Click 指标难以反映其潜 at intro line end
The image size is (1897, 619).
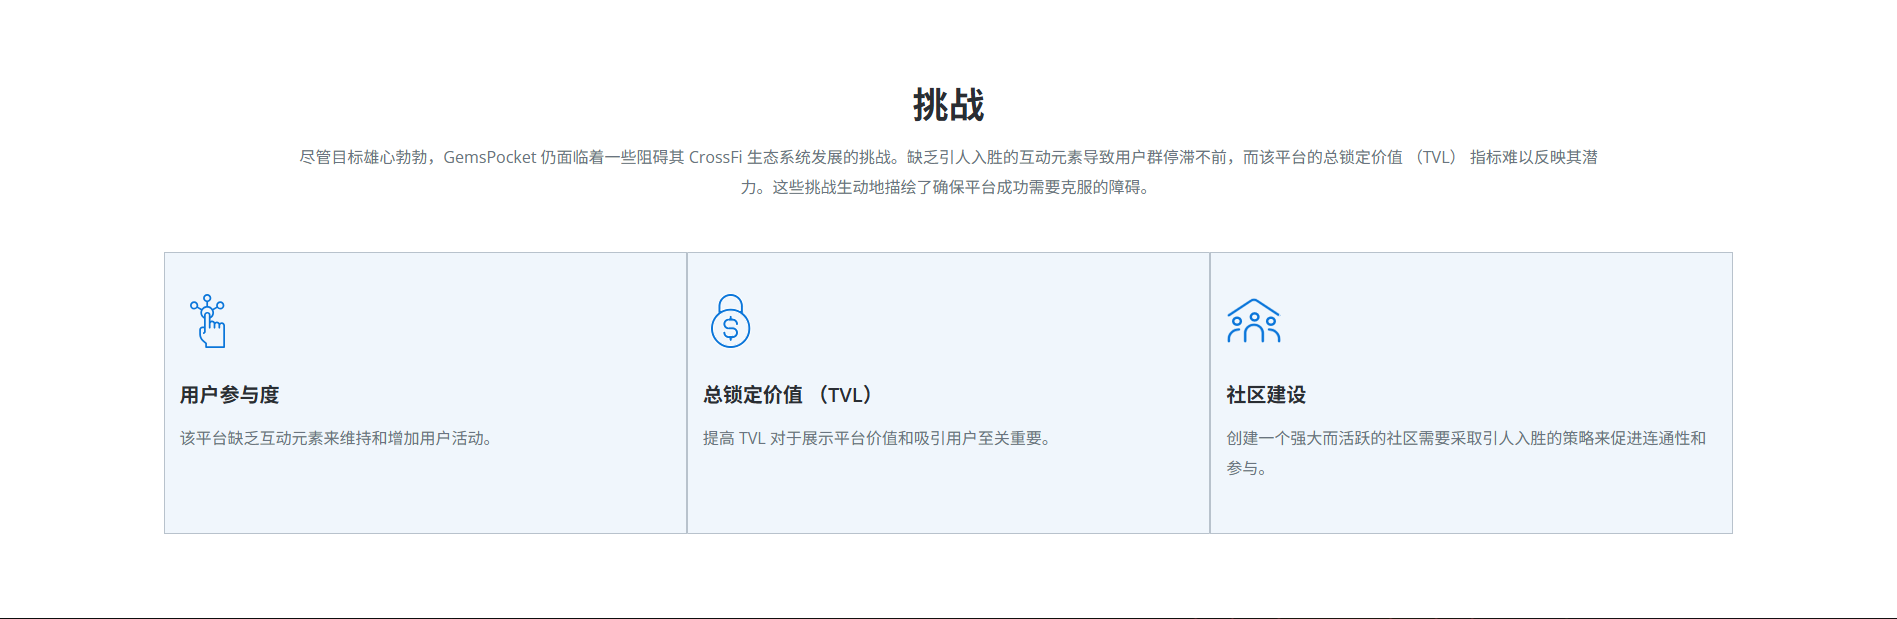(1533, 157)
